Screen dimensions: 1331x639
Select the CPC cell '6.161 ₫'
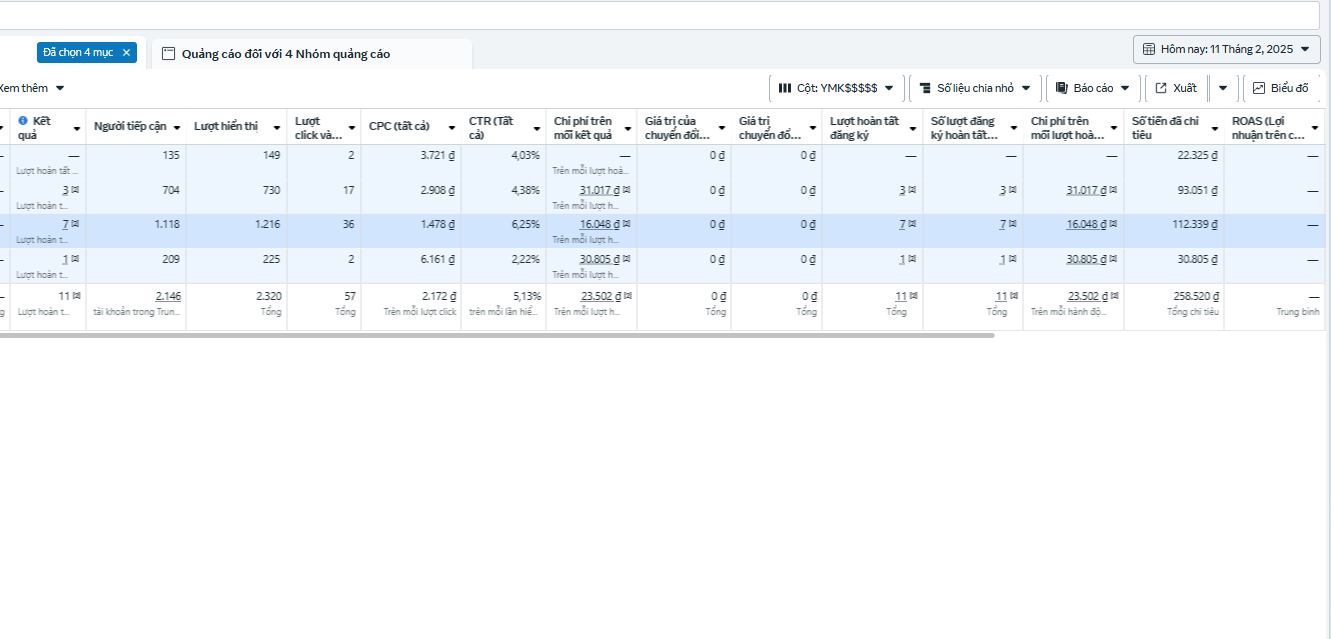tap(438, 259)
